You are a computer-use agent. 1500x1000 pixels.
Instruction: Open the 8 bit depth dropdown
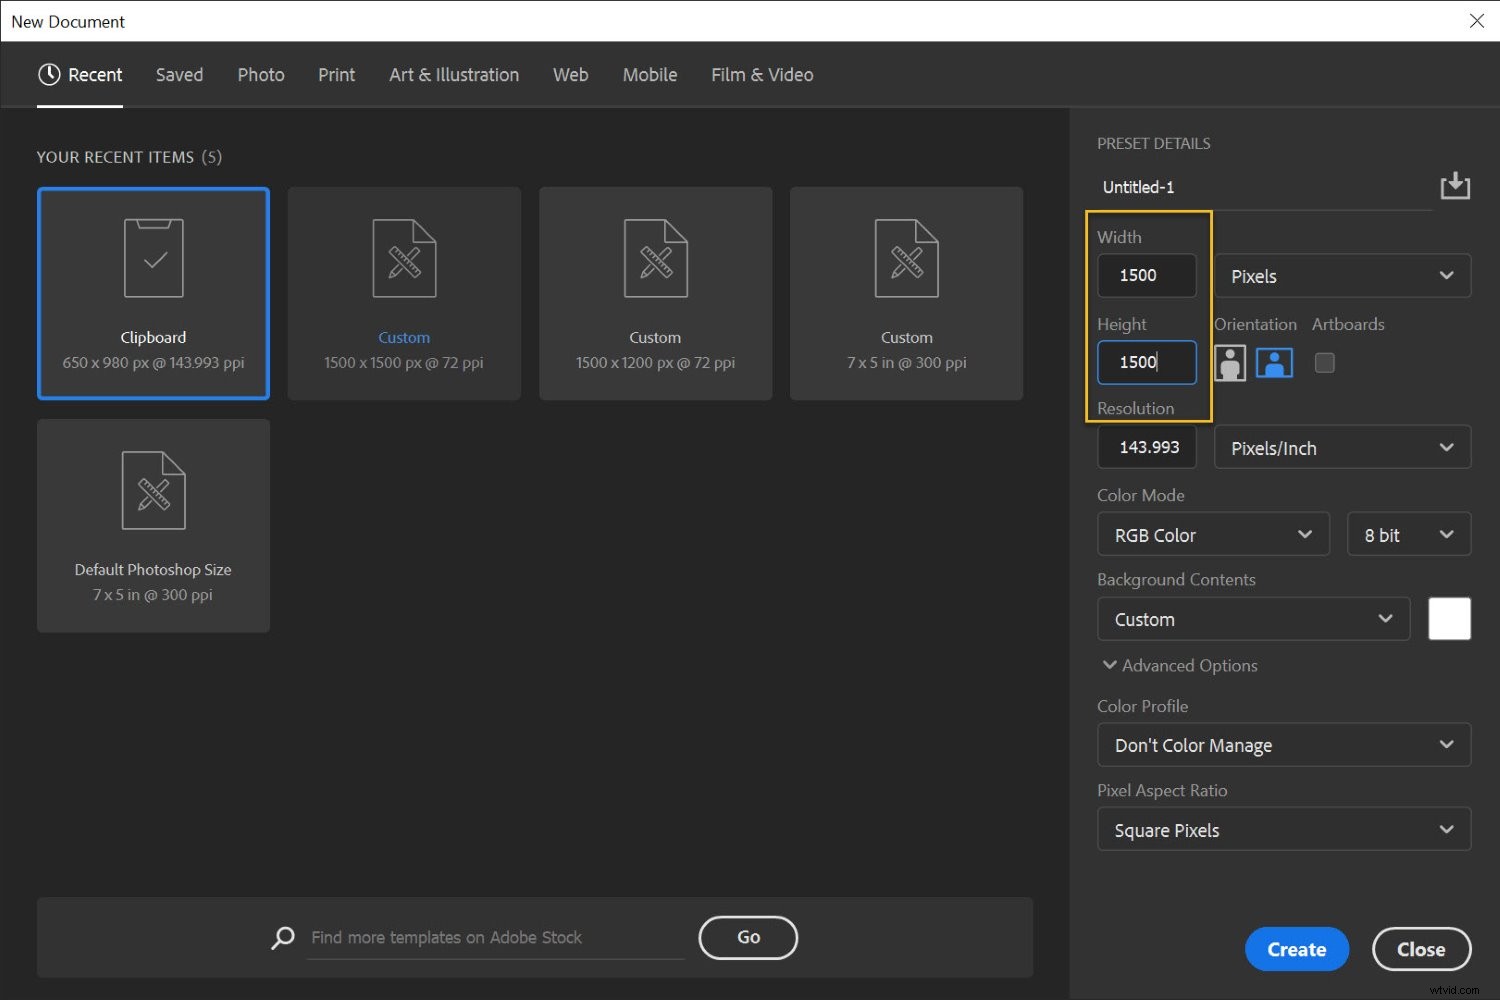pos(1408,535)
